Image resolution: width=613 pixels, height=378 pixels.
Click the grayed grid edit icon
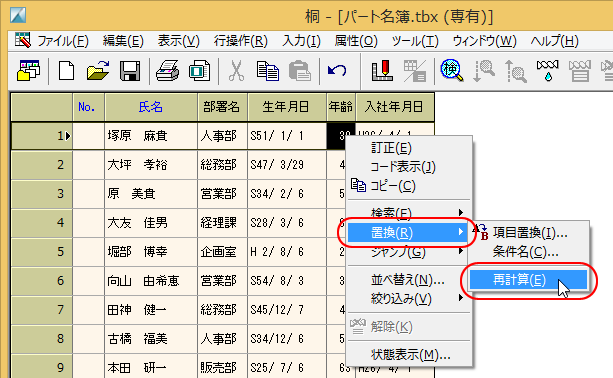[x=414, y=71]
